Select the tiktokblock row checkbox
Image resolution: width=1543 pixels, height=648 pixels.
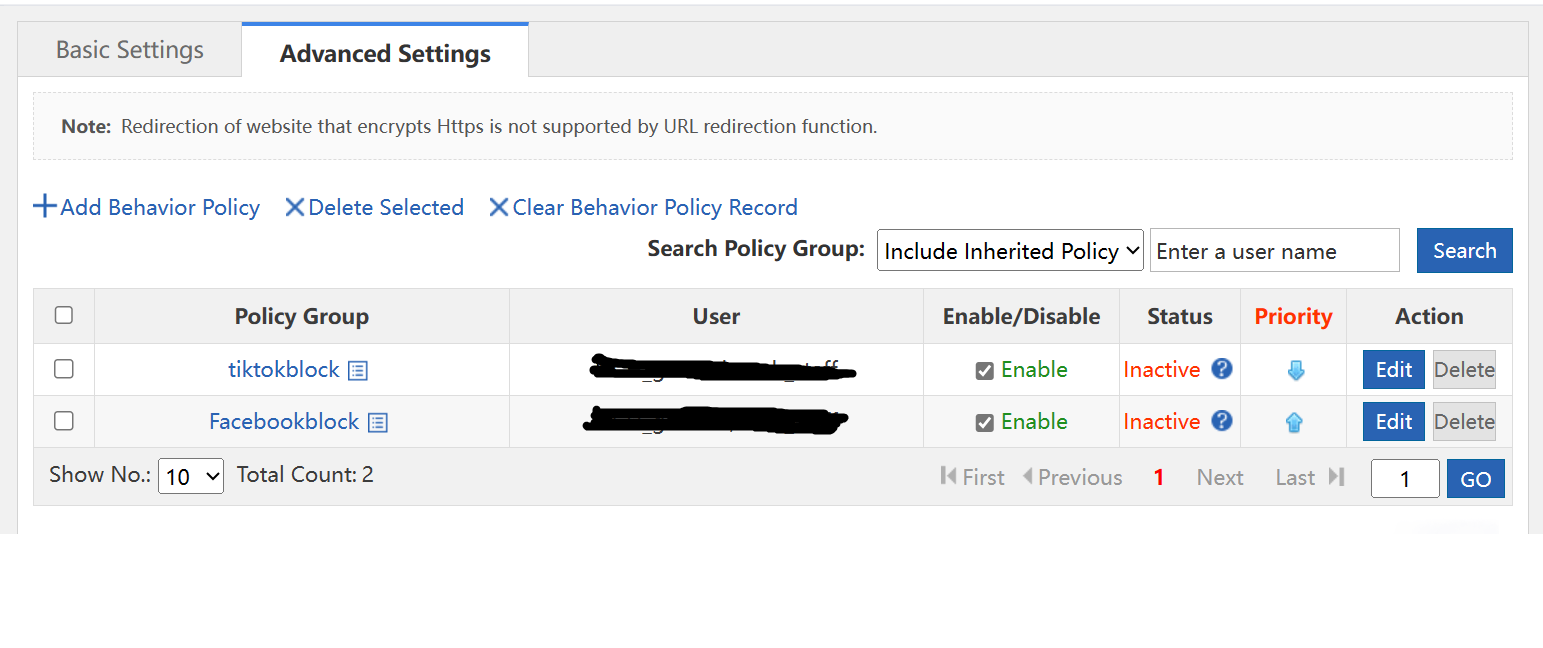(64, 369)
